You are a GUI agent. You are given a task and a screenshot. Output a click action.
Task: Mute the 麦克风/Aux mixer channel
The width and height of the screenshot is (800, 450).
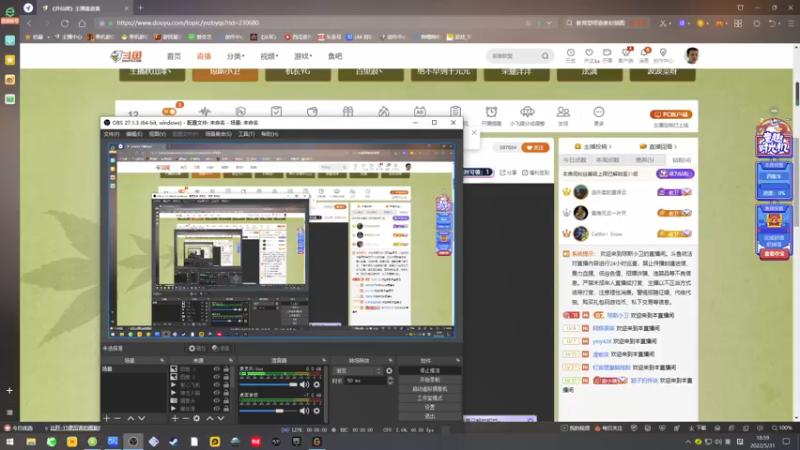[x=305, y=385]
